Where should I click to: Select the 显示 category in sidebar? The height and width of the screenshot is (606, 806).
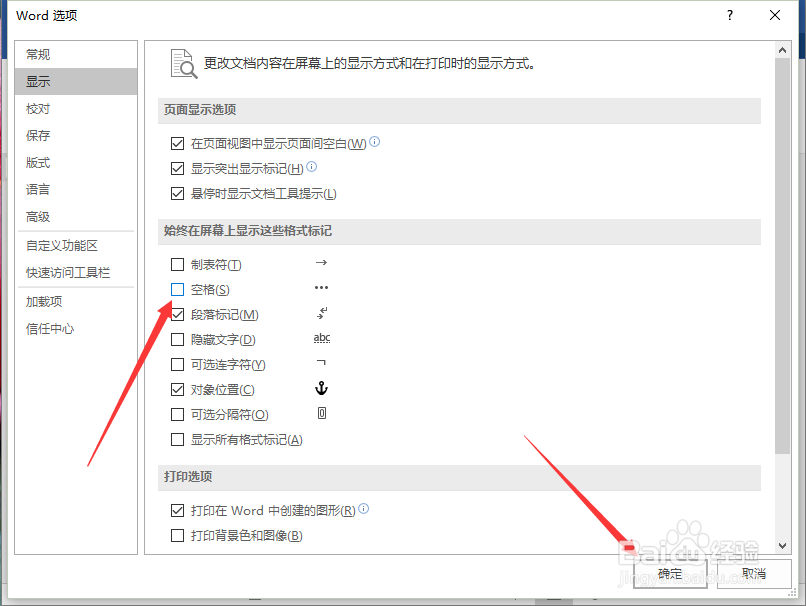tap(76, 81)
